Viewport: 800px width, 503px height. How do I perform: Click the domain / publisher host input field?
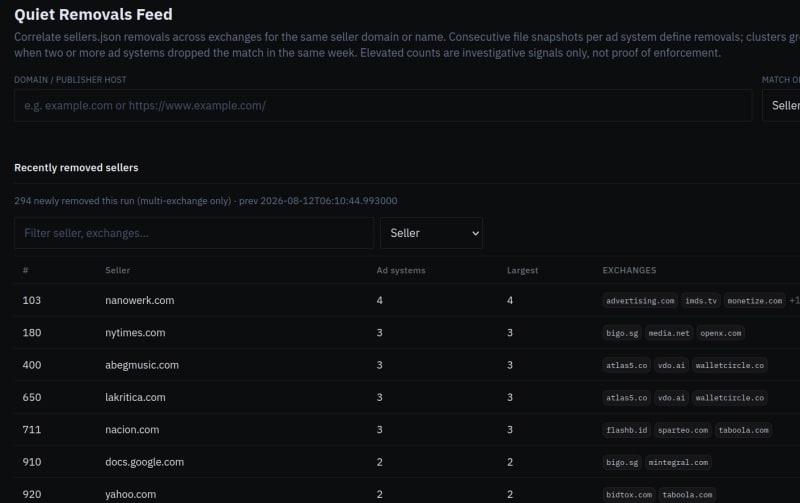383,106
